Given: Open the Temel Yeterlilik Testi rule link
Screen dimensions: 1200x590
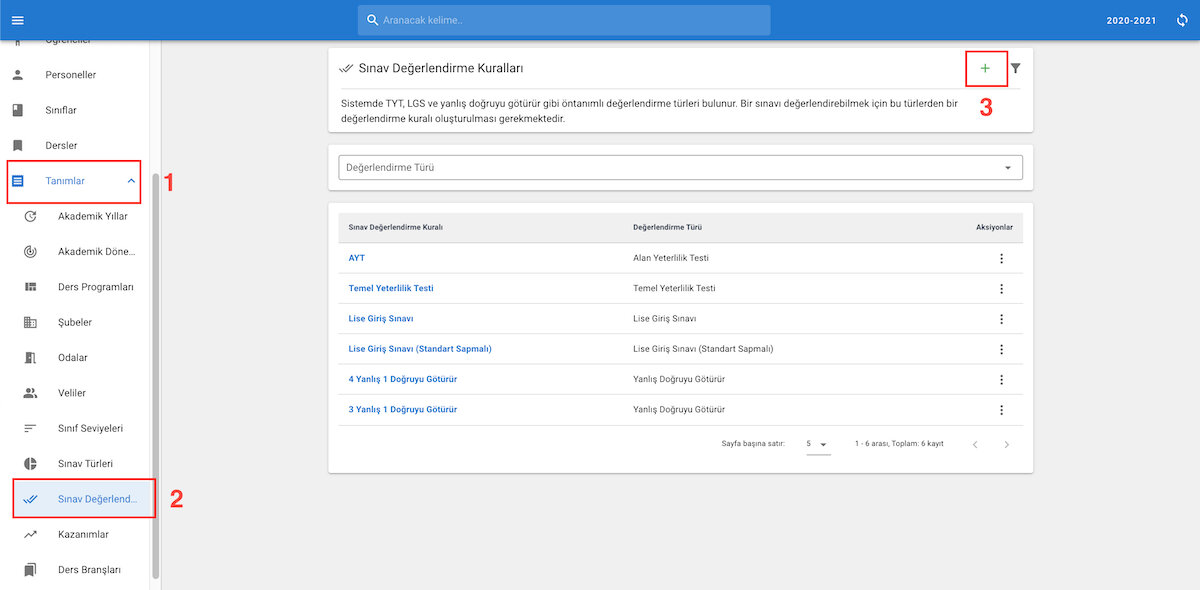Looking at the screenshot, I should tap(391, 288).
